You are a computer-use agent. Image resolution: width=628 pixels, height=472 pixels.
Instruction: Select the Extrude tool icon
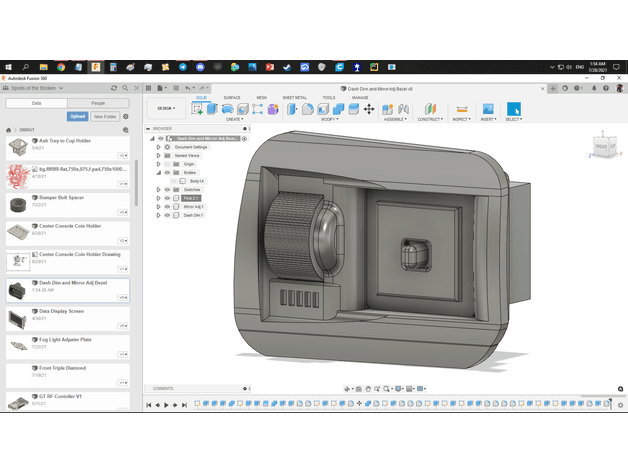(x=212, y=109)
